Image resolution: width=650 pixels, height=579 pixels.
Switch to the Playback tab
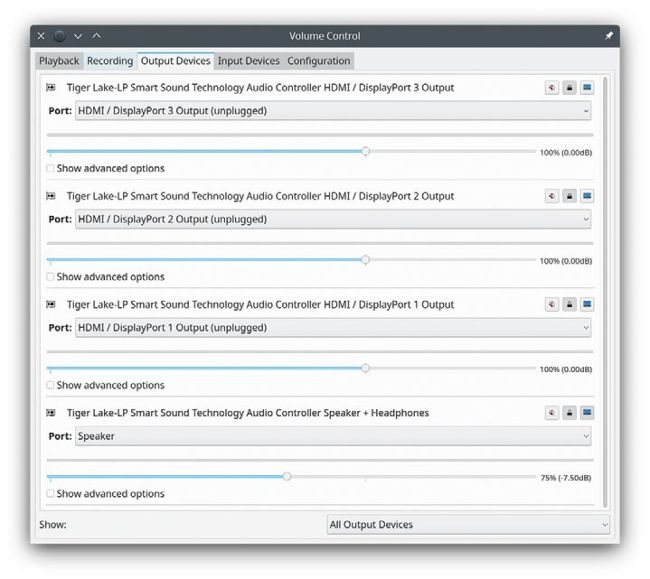click(59, 61)
